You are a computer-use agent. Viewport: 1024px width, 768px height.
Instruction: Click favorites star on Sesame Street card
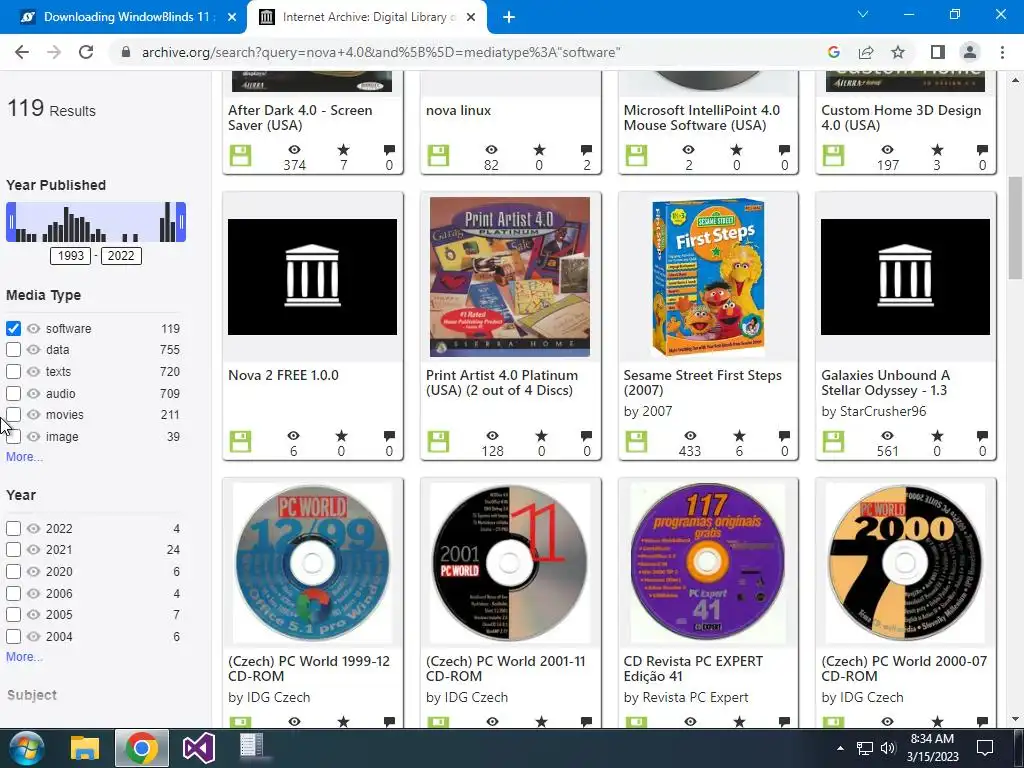click(739, 436)
